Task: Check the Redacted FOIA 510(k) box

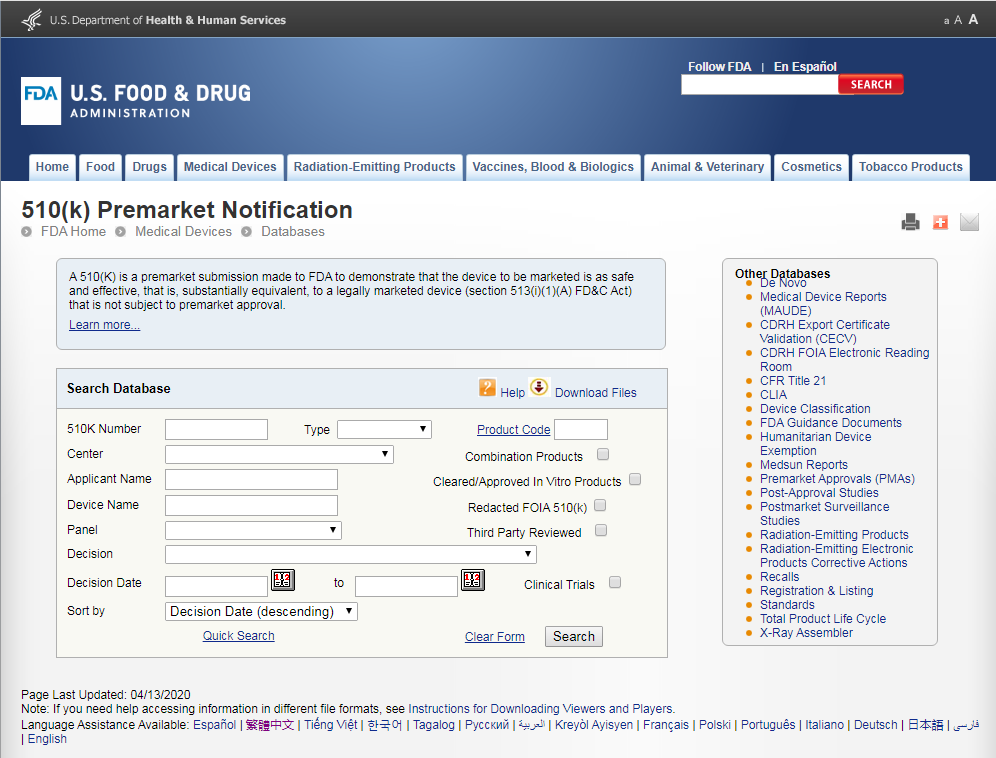Action: [x=600, y=505]
